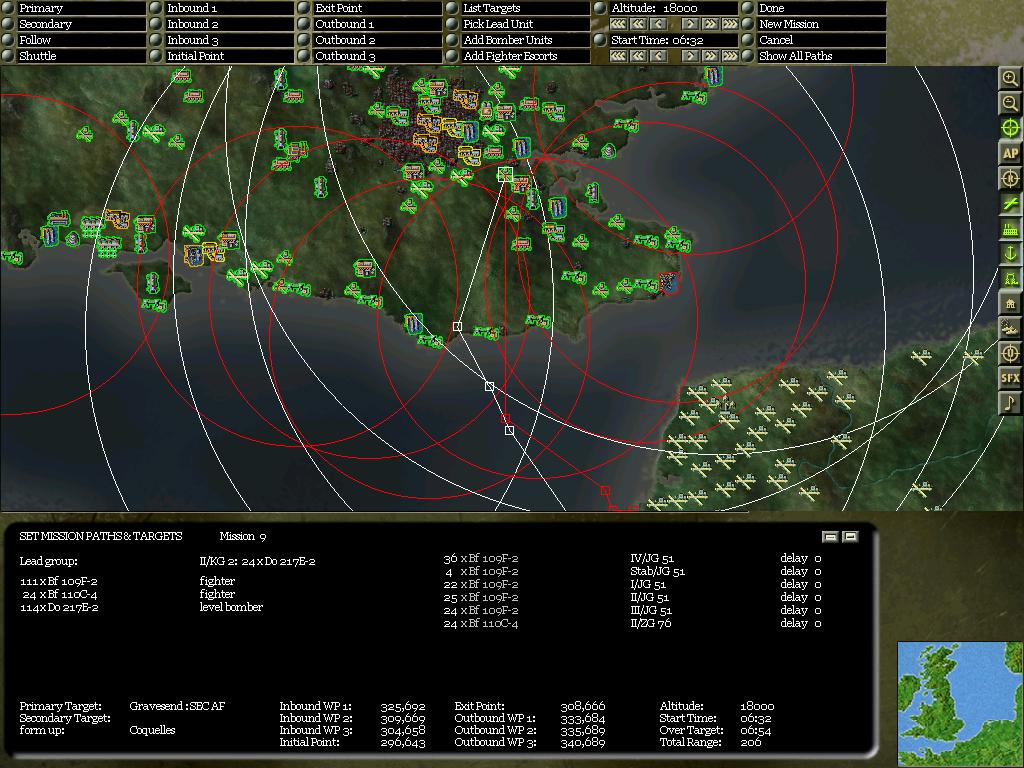Decrease altitude with single-left arrow
The width and height of the screenshot is (1024, 768).
pos(658,24)
